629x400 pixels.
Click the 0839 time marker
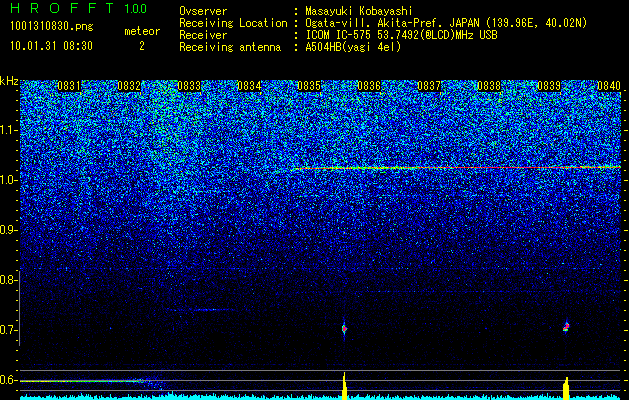pos(549,86)
